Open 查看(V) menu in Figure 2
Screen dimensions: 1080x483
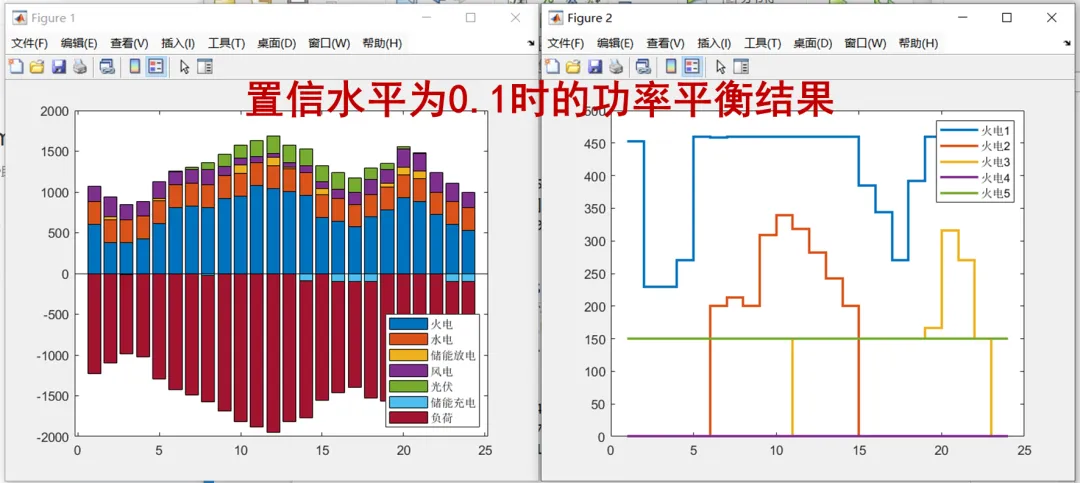(665, 43)
